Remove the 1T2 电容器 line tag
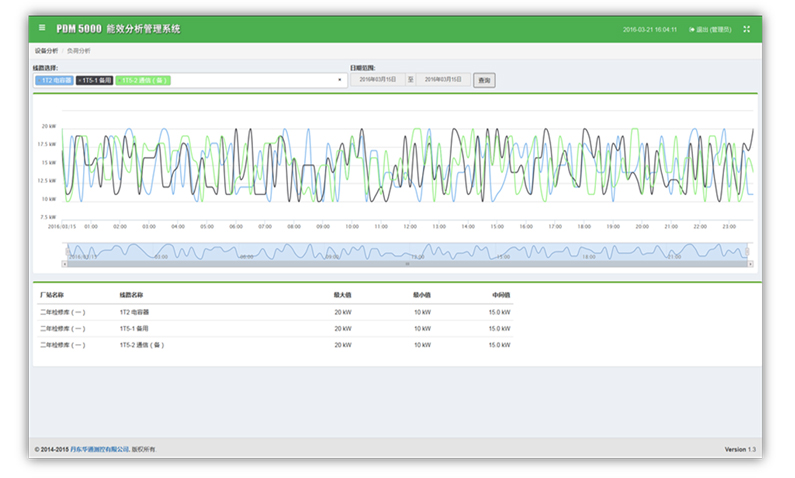The image size is (795, 478). point(39,79)
